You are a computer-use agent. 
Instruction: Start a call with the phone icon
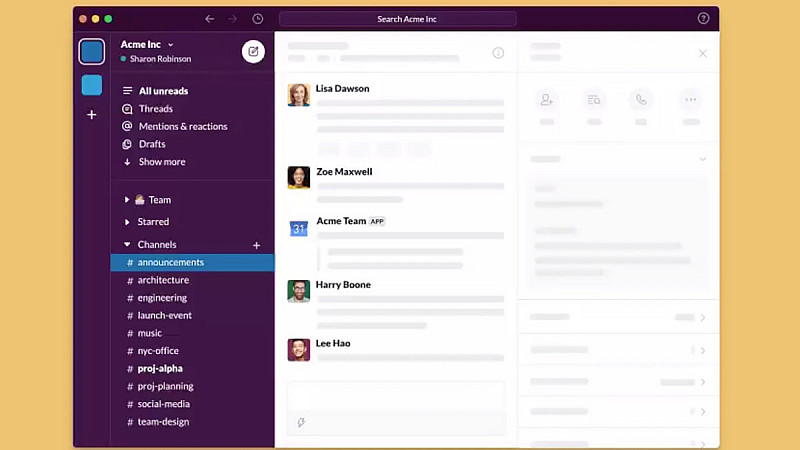[641, 100]
